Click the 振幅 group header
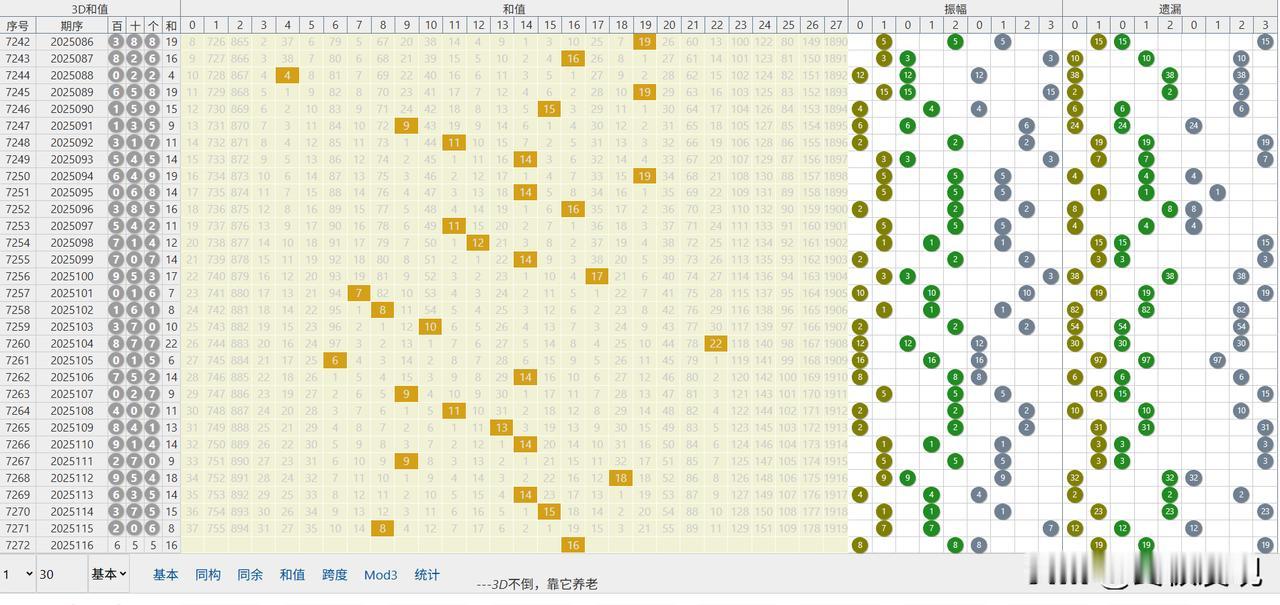The image size is (1280, 605). pyautogui.click(x=955, y=8)
